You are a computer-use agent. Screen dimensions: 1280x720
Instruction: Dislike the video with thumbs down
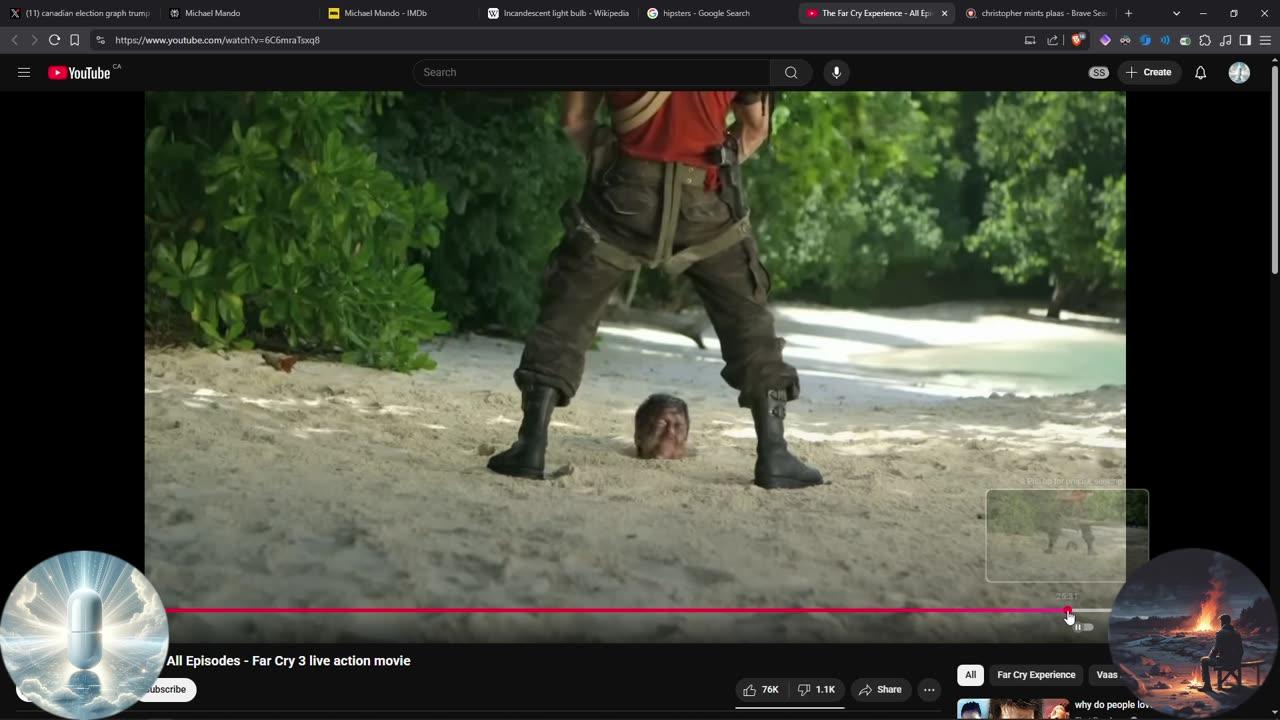pos(816,689)
